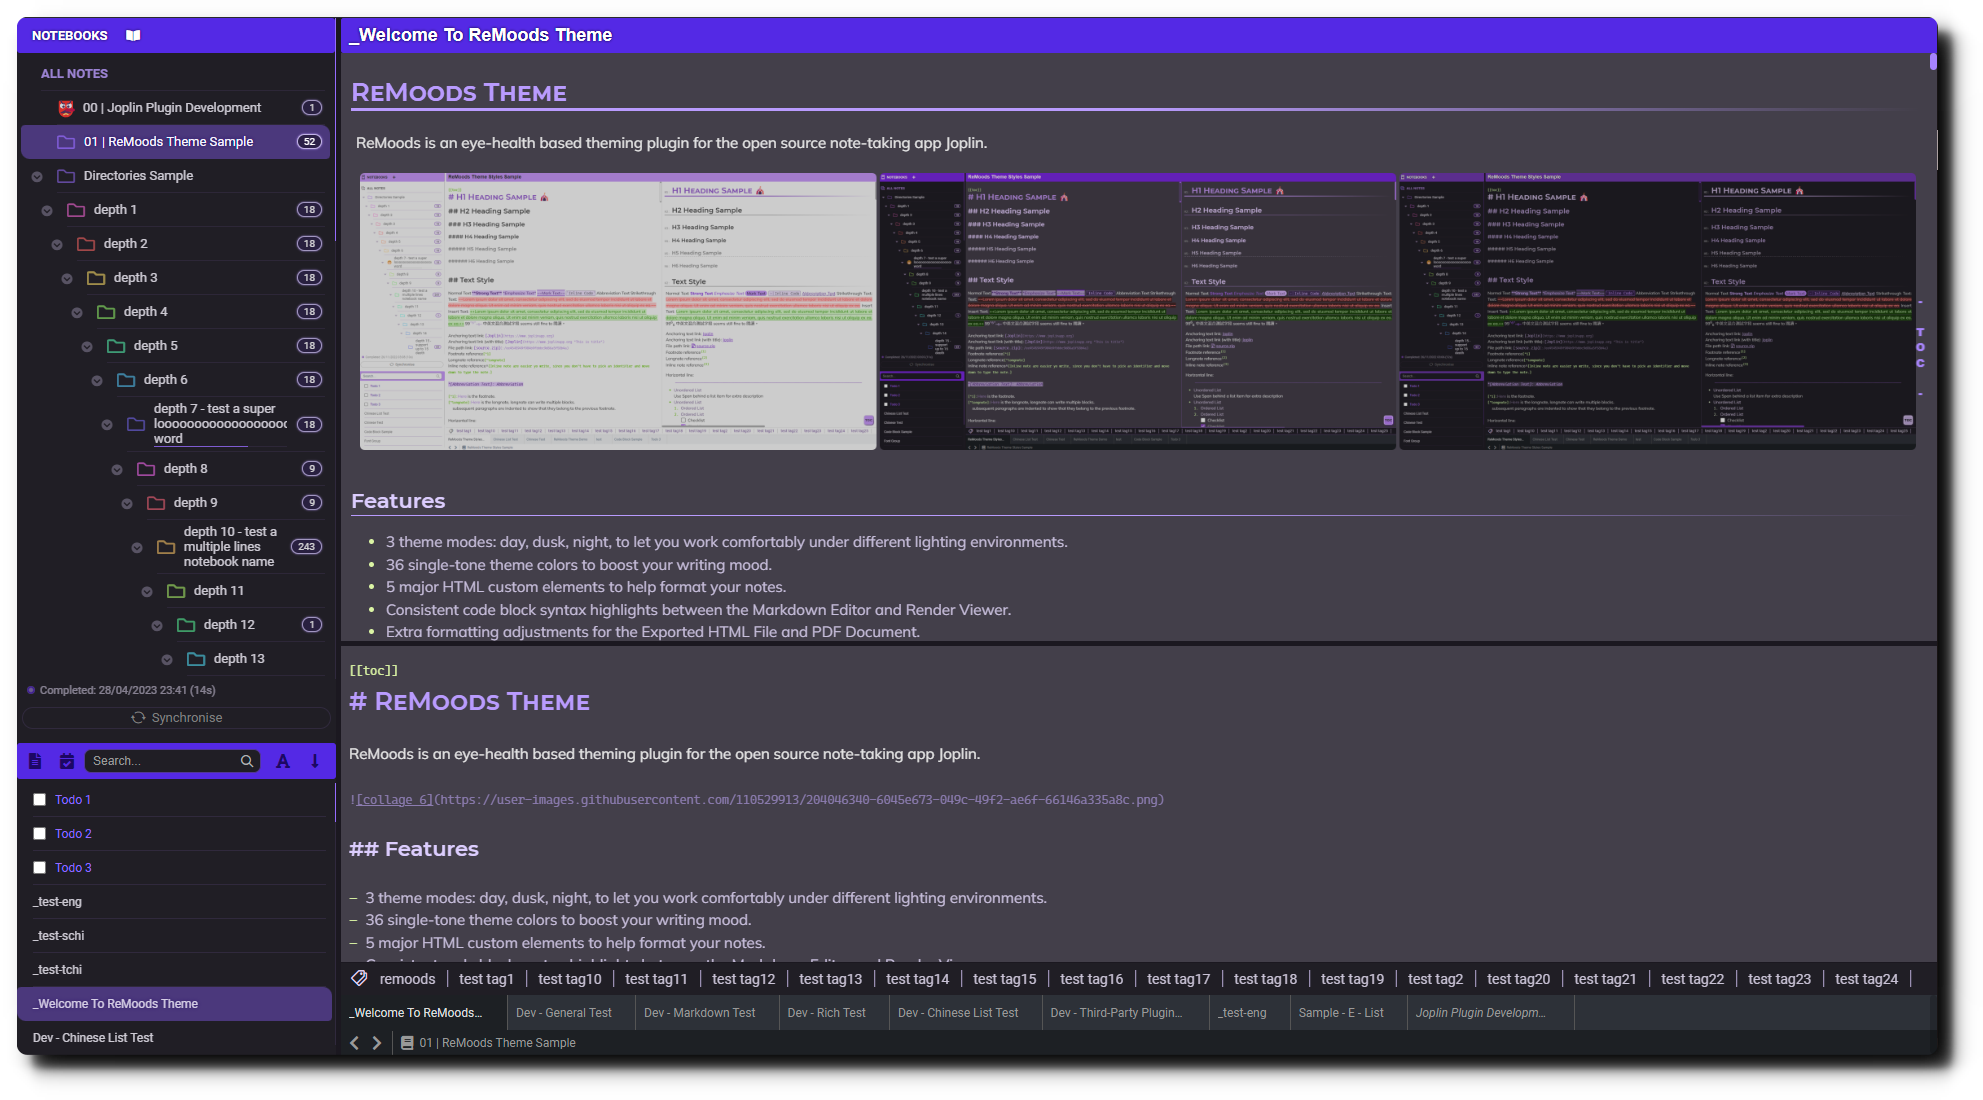Click the tag icon before remoods

coord(359,978)
